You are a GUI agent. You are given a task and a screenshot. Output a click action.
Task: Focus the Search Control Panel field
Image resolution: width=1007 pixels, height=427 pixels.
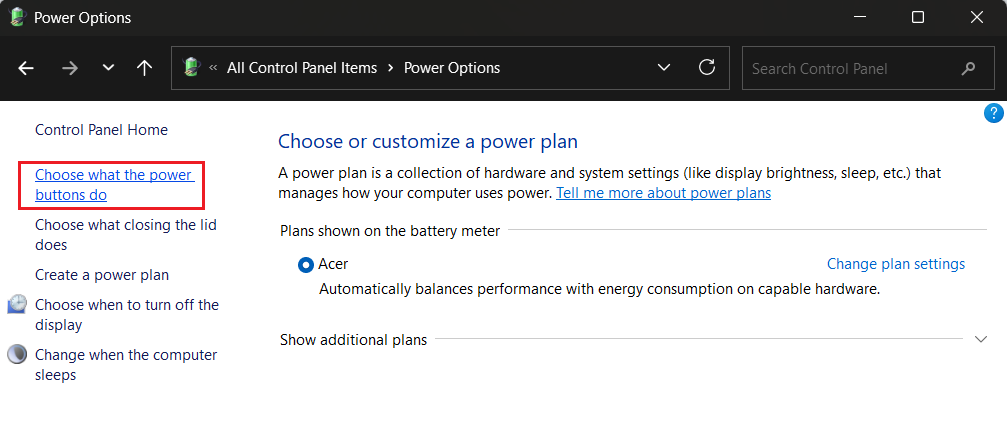[850, 69]
